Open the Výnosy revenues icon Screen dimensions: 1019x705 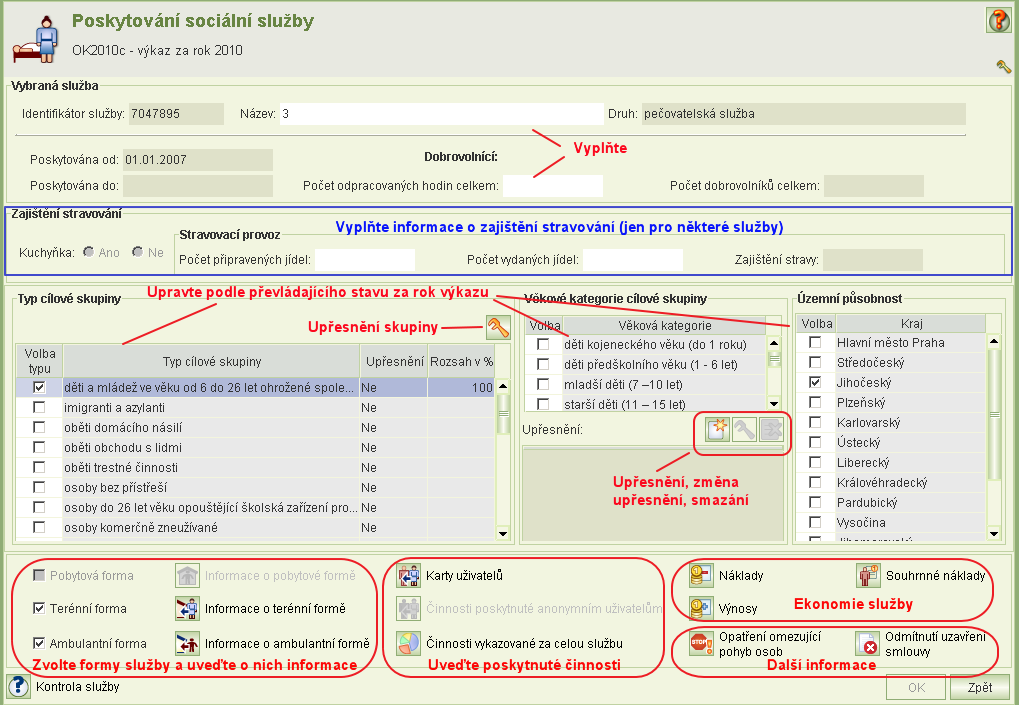pyautogui.click(x=701, y=609)
